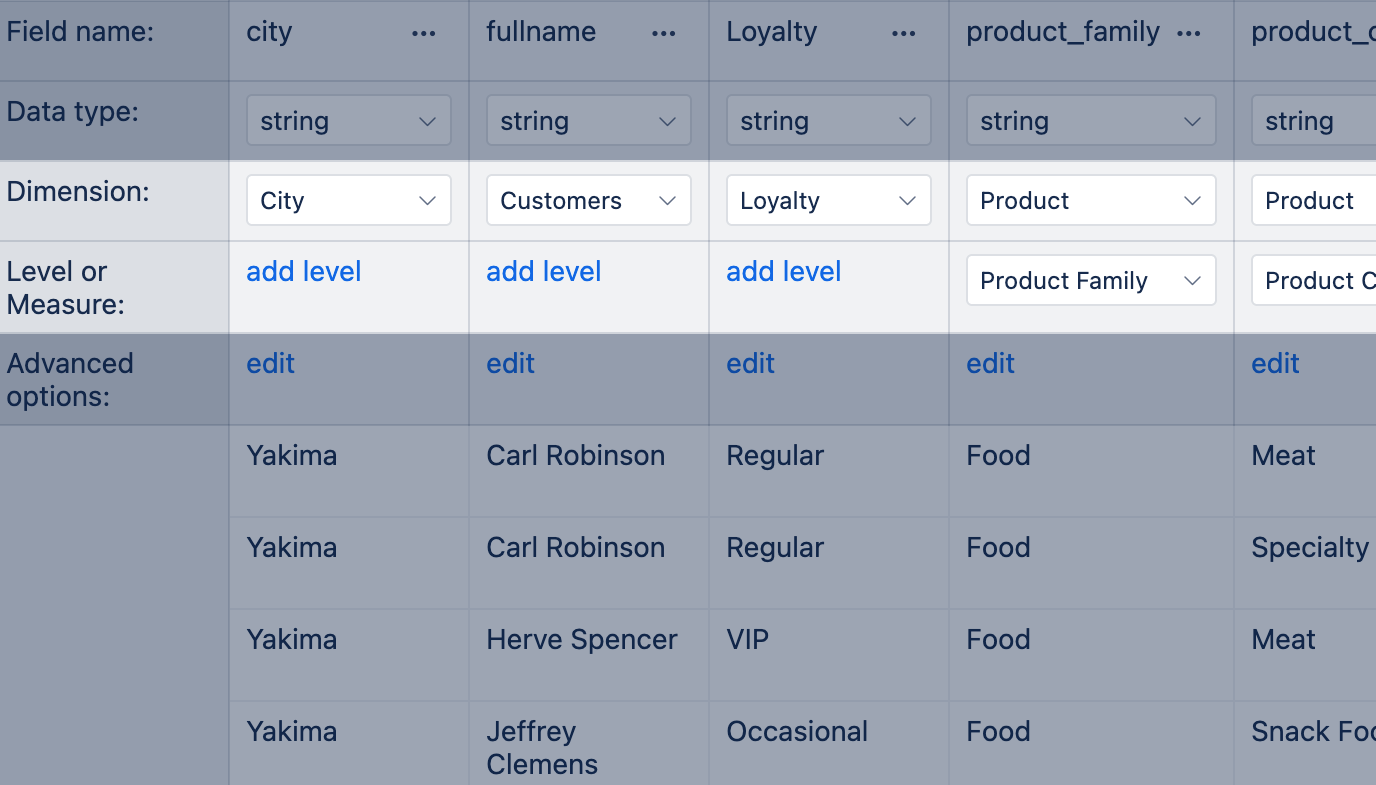Open the city column options menu (three dots)
The width and height of the screenshot is (1376, 785).
424,33
